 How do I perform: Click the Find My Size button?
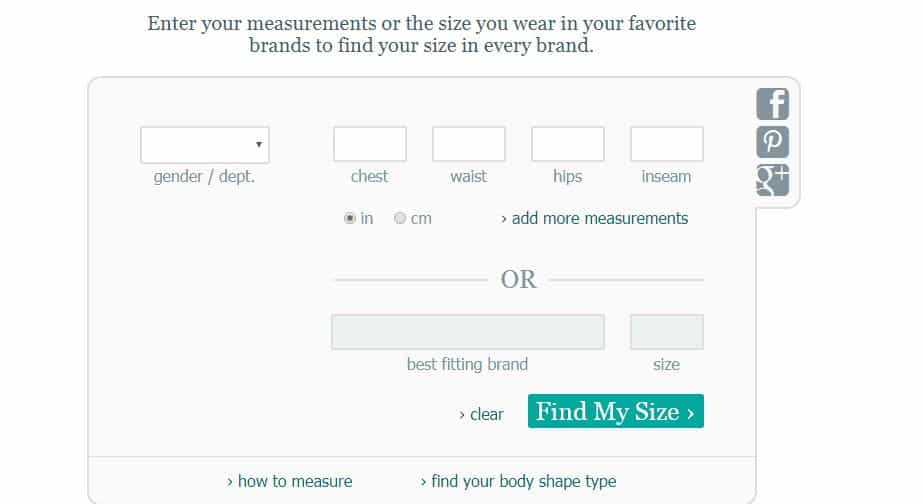pyautogui.click(x=616, y=411)
